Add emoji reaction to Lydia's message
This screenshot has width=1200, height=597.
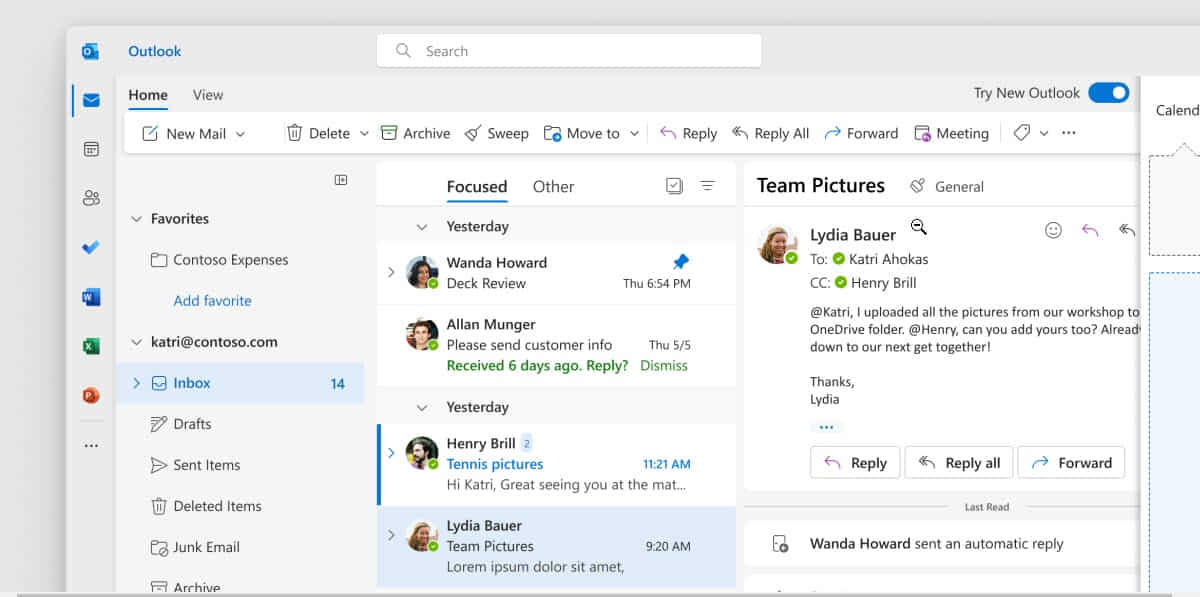1053,230
